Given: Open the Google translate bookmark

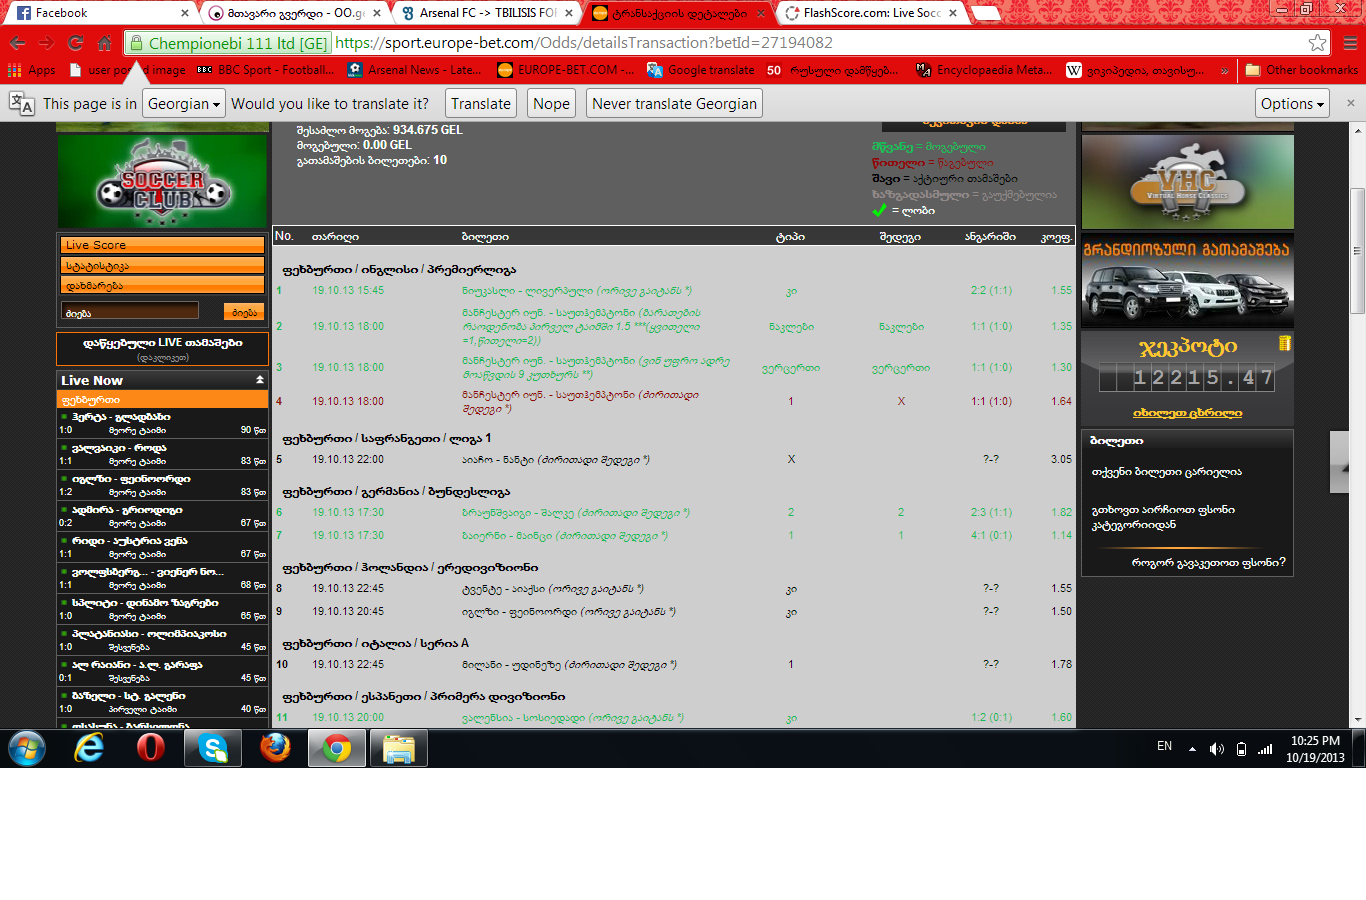Looking at the screenshot, I should [x=700, y=70].
